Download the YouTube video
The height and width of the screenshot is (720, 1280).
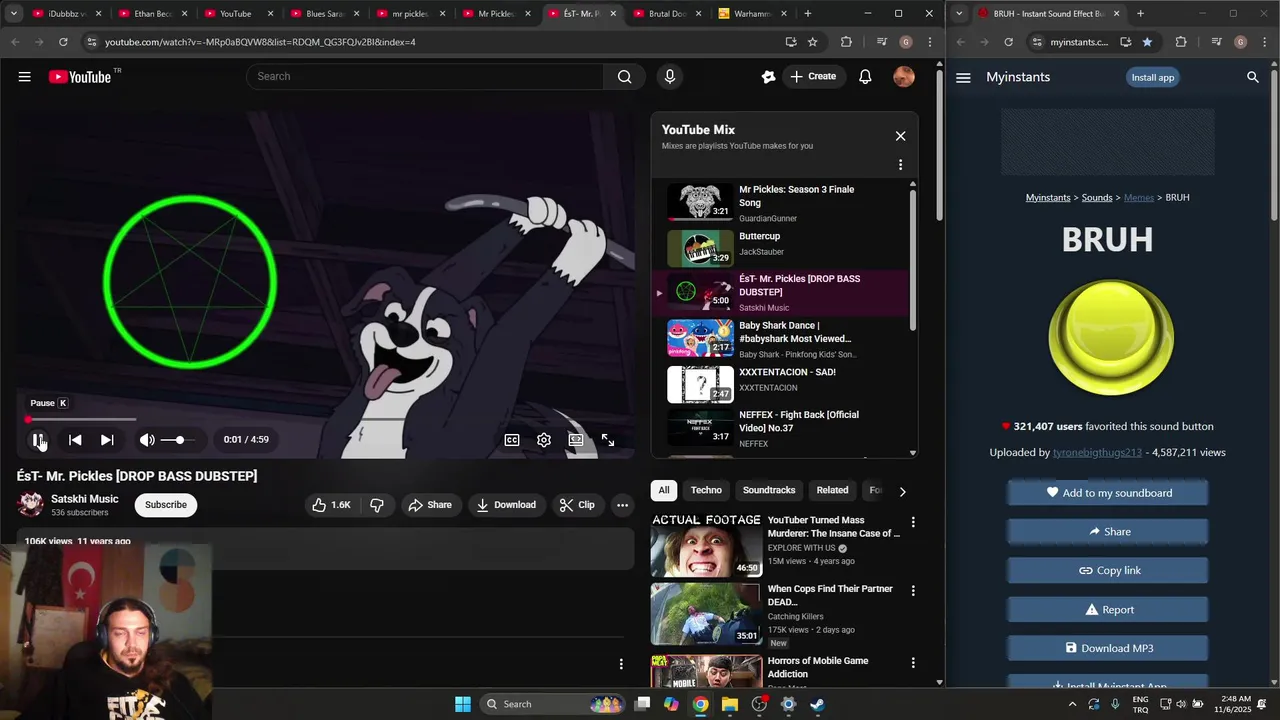tap(506, 505)
